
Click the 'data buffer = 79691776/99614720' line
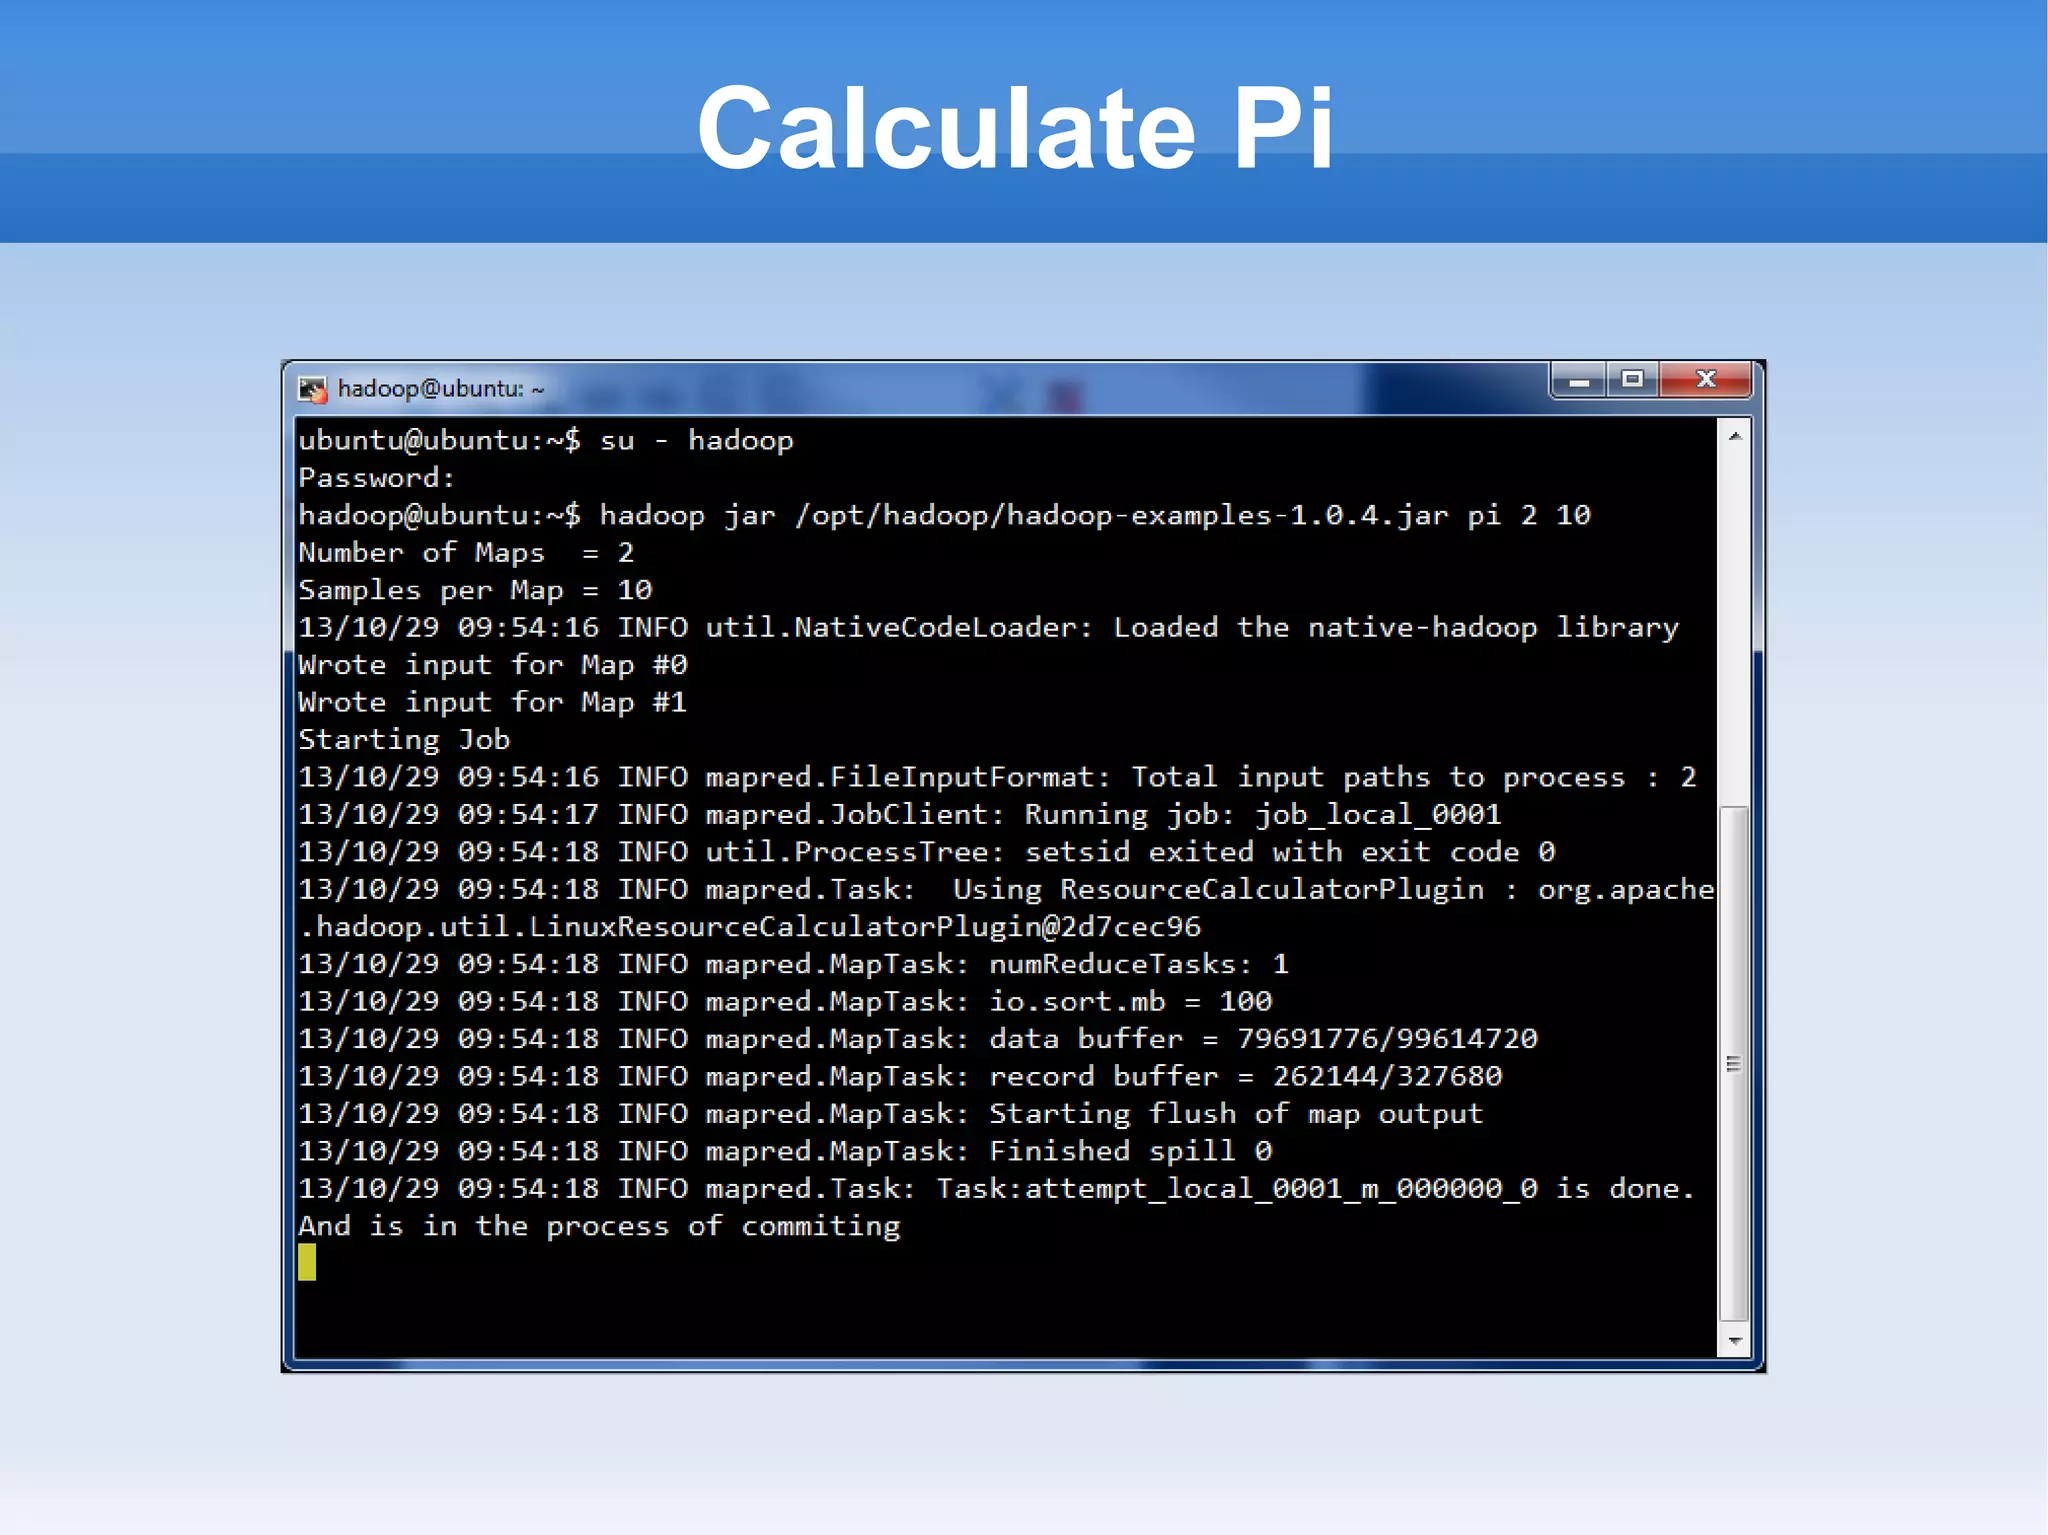click(x=918, y=1039)
